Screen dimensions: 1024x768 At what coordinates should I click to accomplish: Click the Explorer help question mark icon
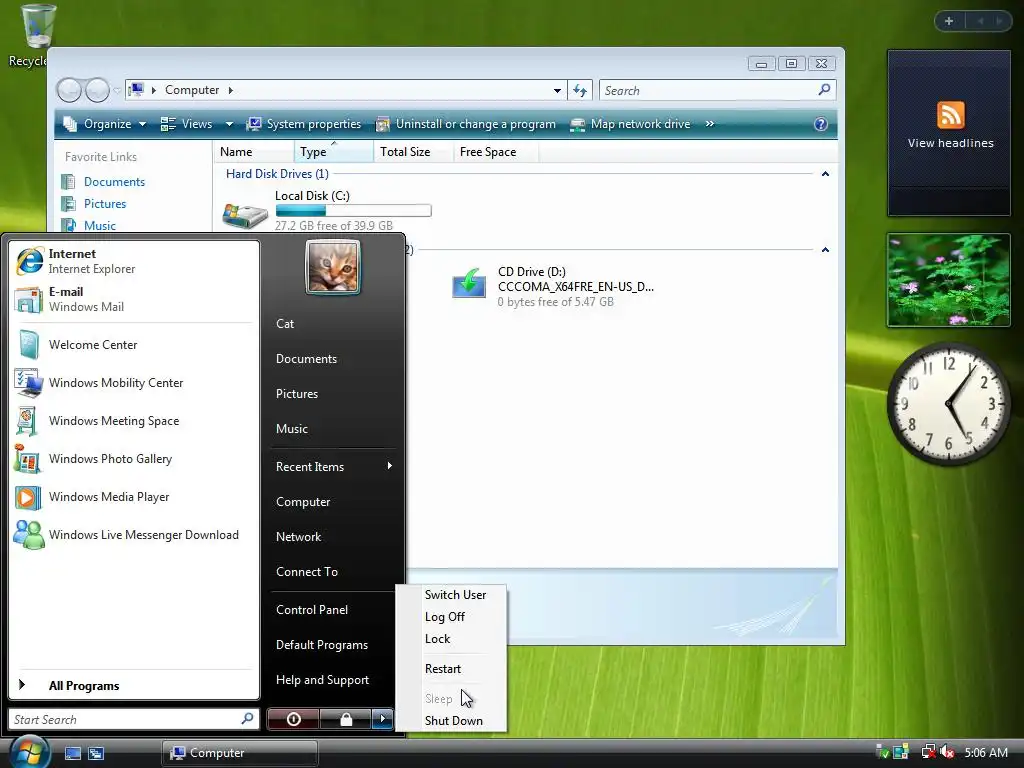click(821, 124)
